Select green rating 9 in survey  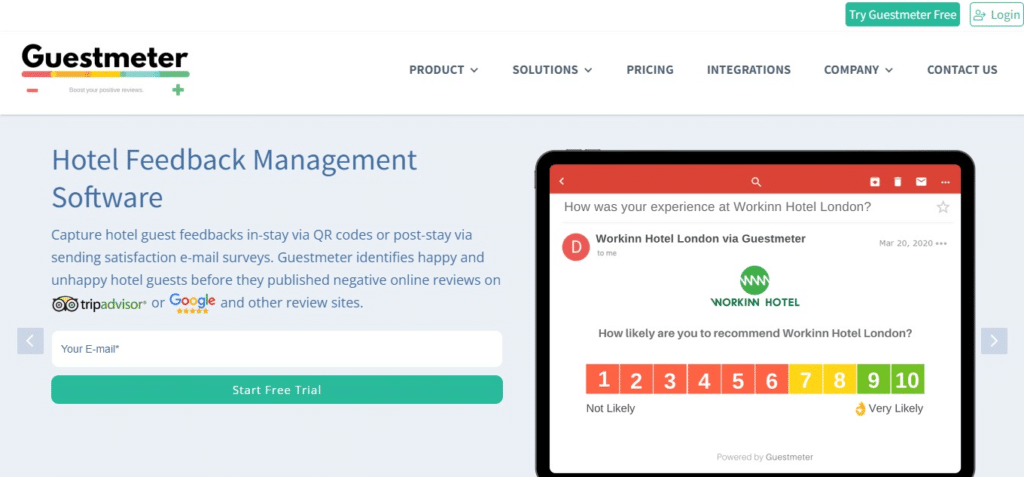874,379
